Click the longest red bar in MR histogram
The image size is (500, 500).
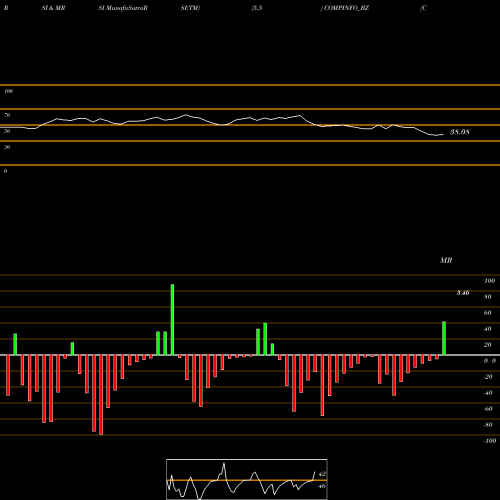(x=101, y=395)
